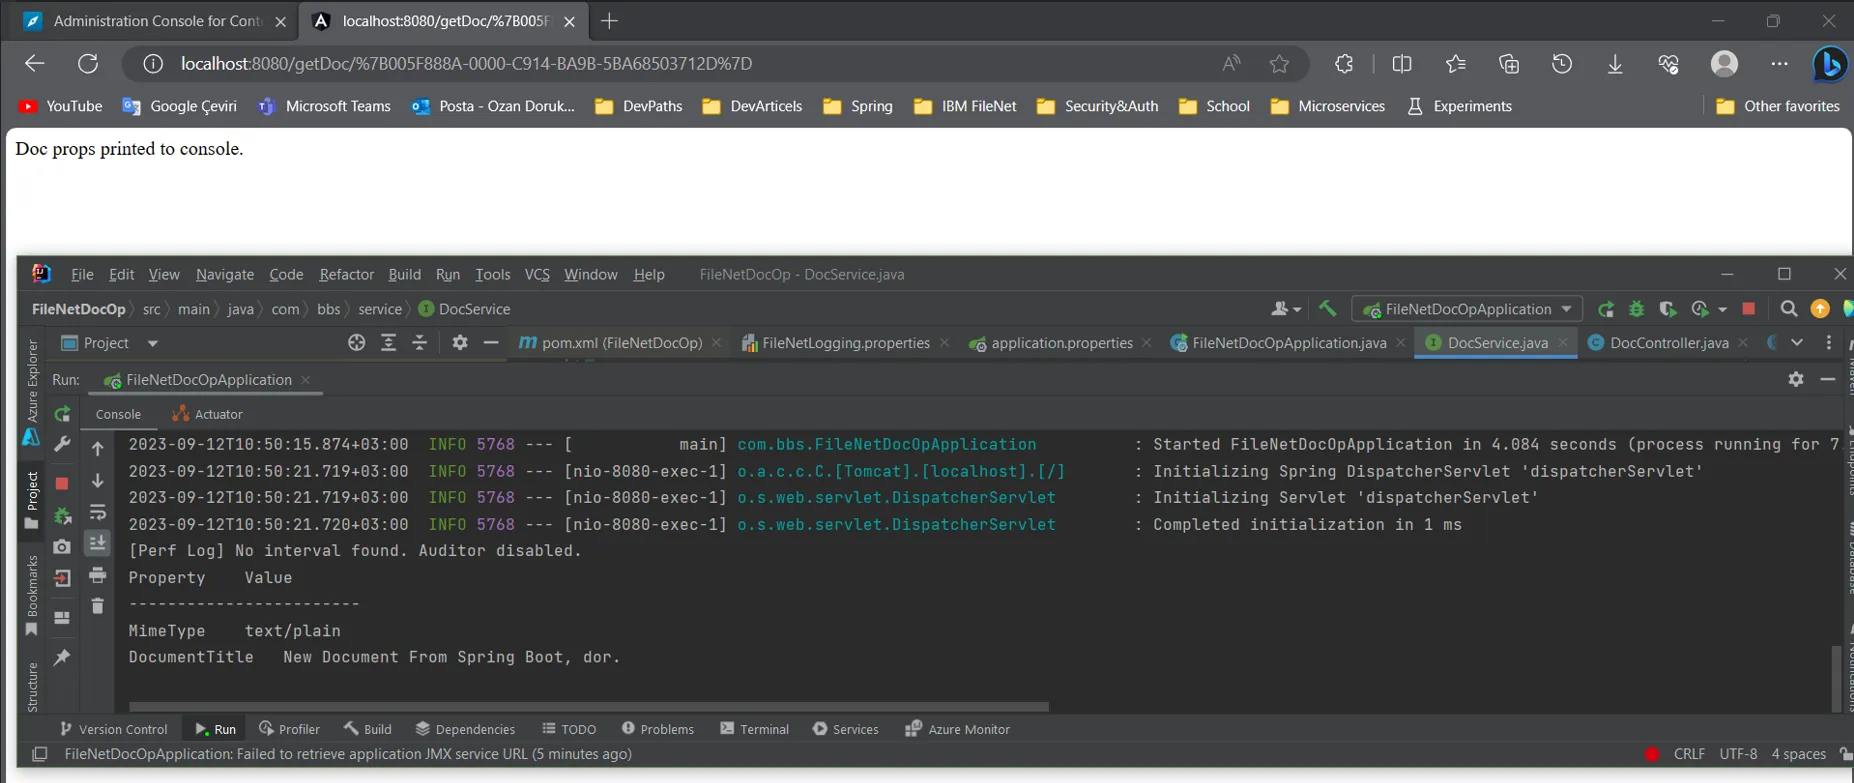The width and height of the screenshot is (1854, 783).
Task: Build project with the green hammer icon
Action: coord(1328,309)
